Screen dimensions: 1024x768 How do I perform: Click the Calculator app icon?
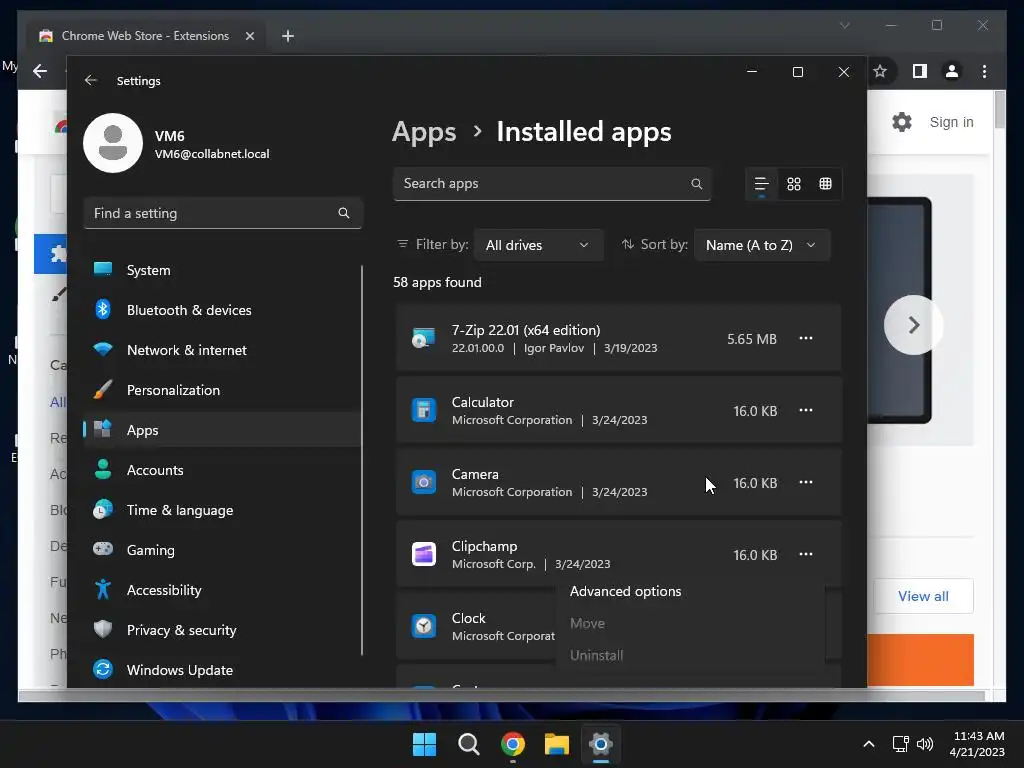pyautogui.click(x=423, y=410)
